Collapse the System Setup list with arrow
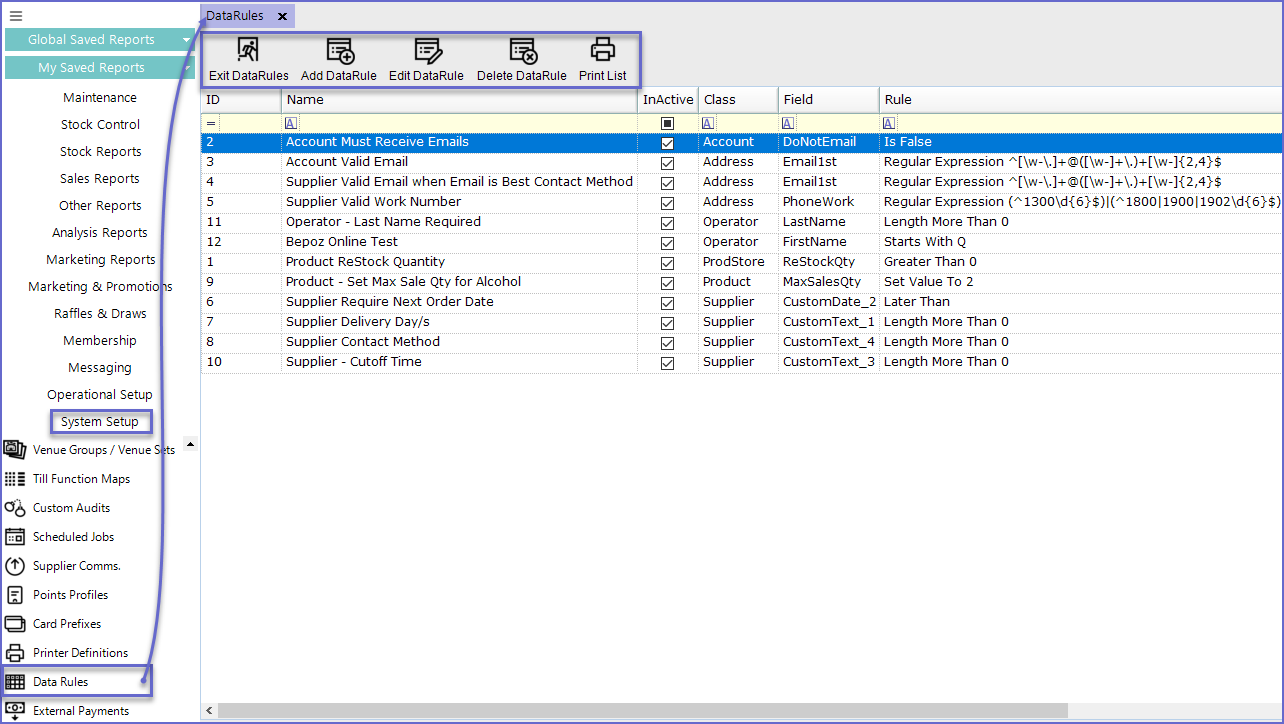Viewport: 1284px width, 724px height. tap(190, 443)
